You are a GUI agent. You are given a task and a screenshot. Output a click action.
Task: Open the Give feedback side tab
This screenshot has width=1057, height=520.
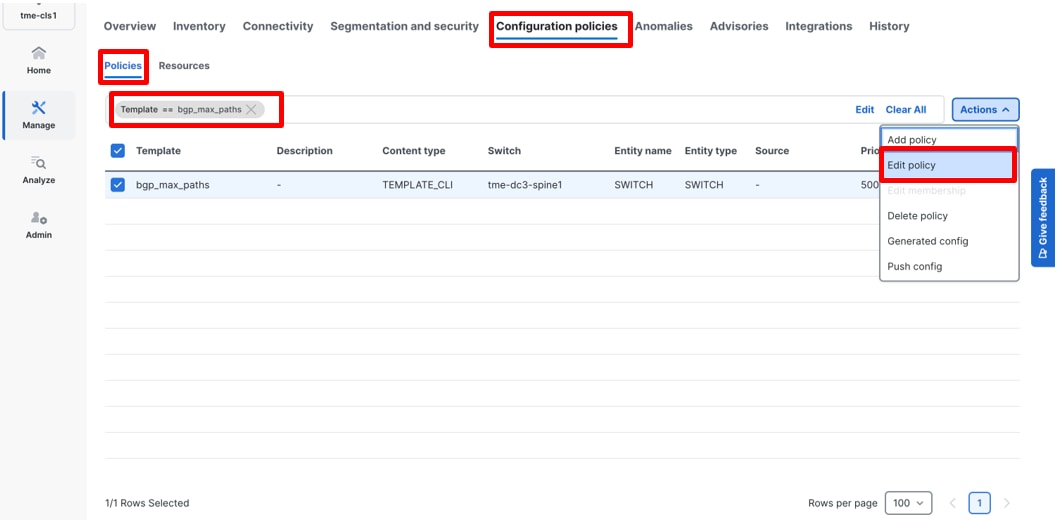click(1043, 218)
